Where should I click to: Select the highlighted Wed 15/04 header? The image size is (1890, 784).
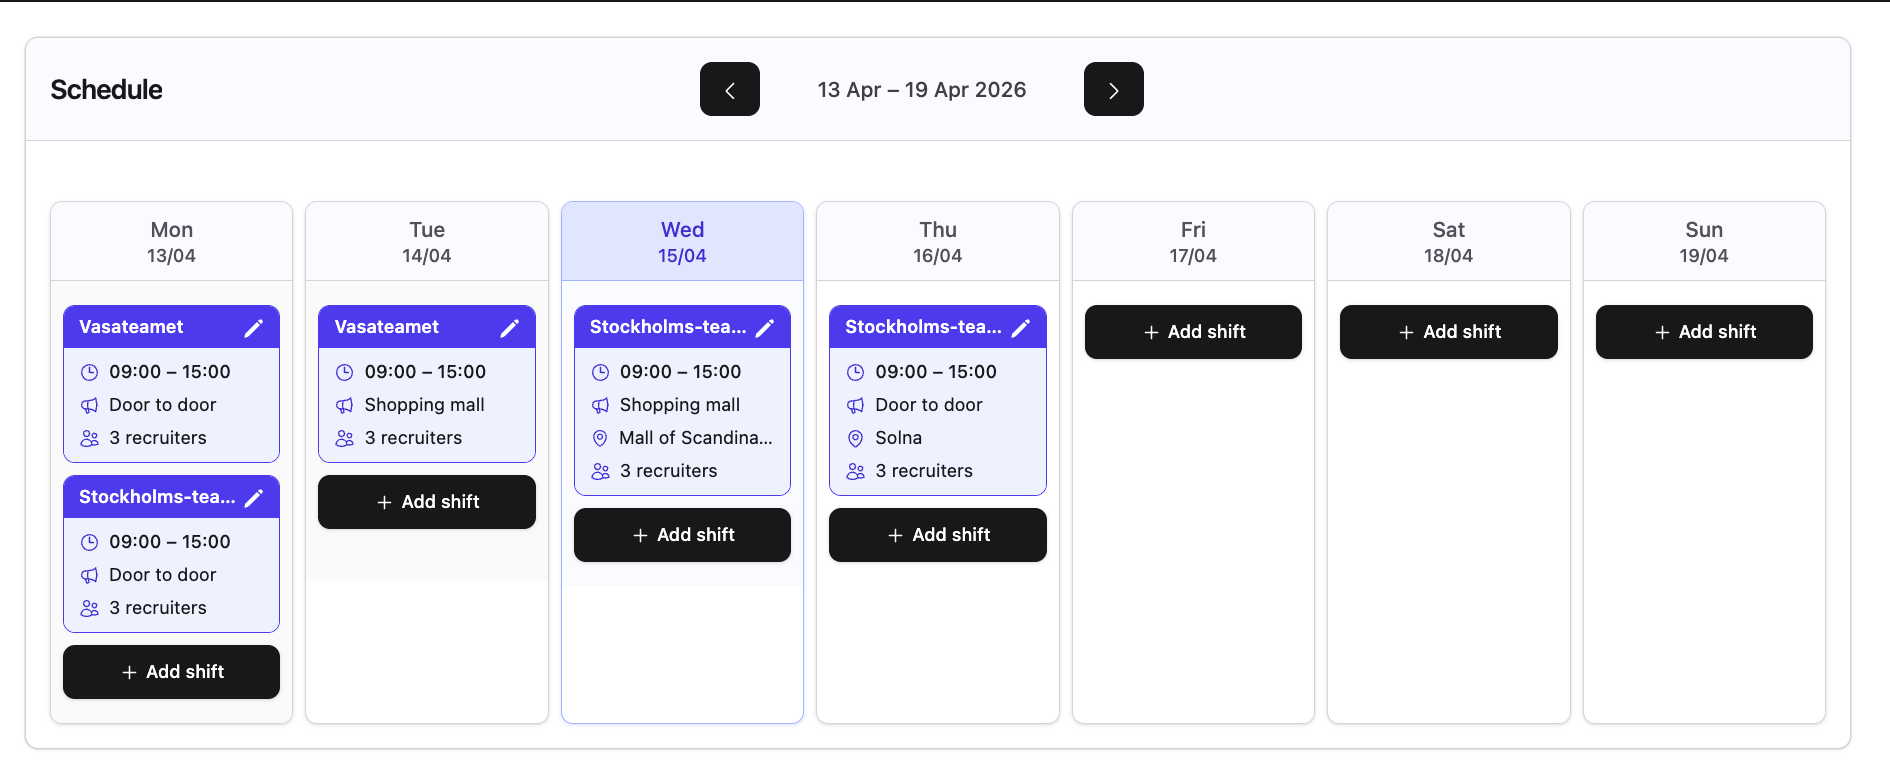pos(682,242)
